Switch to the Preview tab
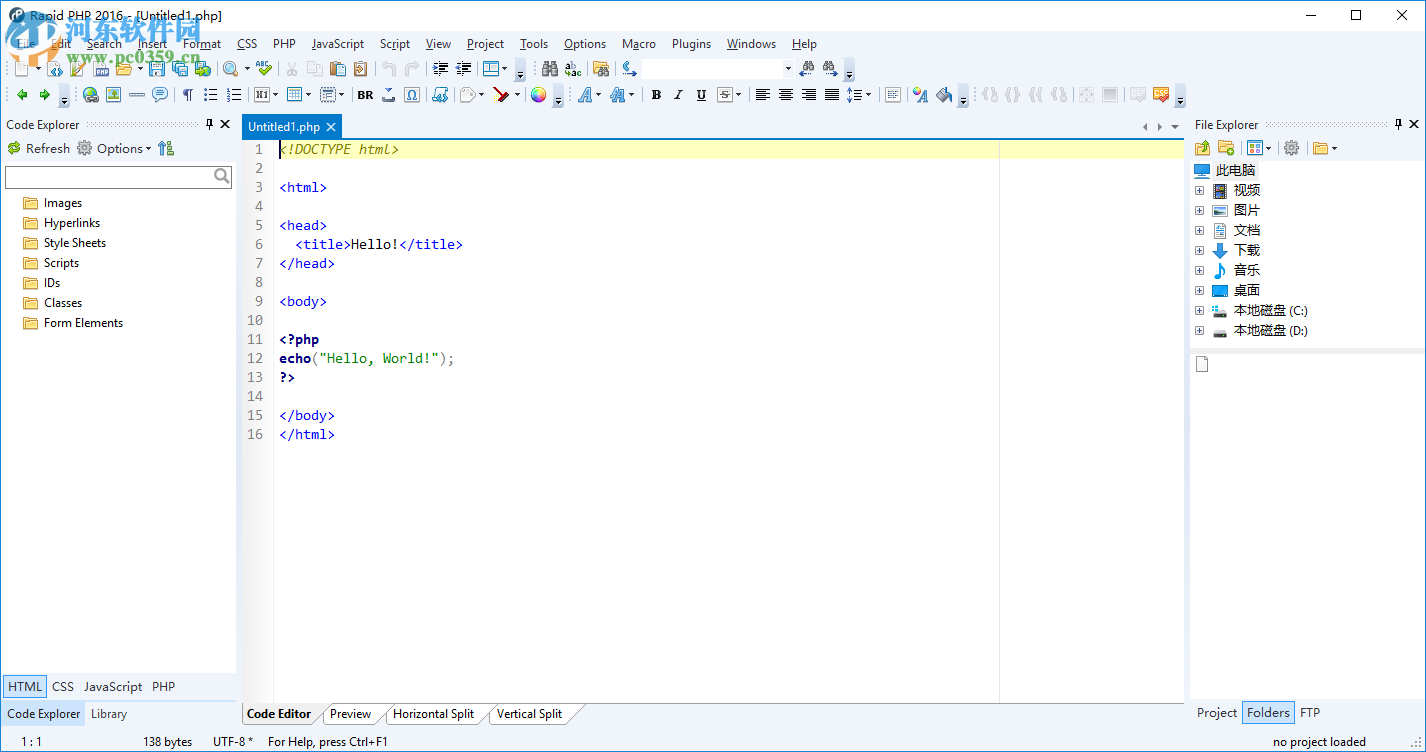 tap(350, 714)
